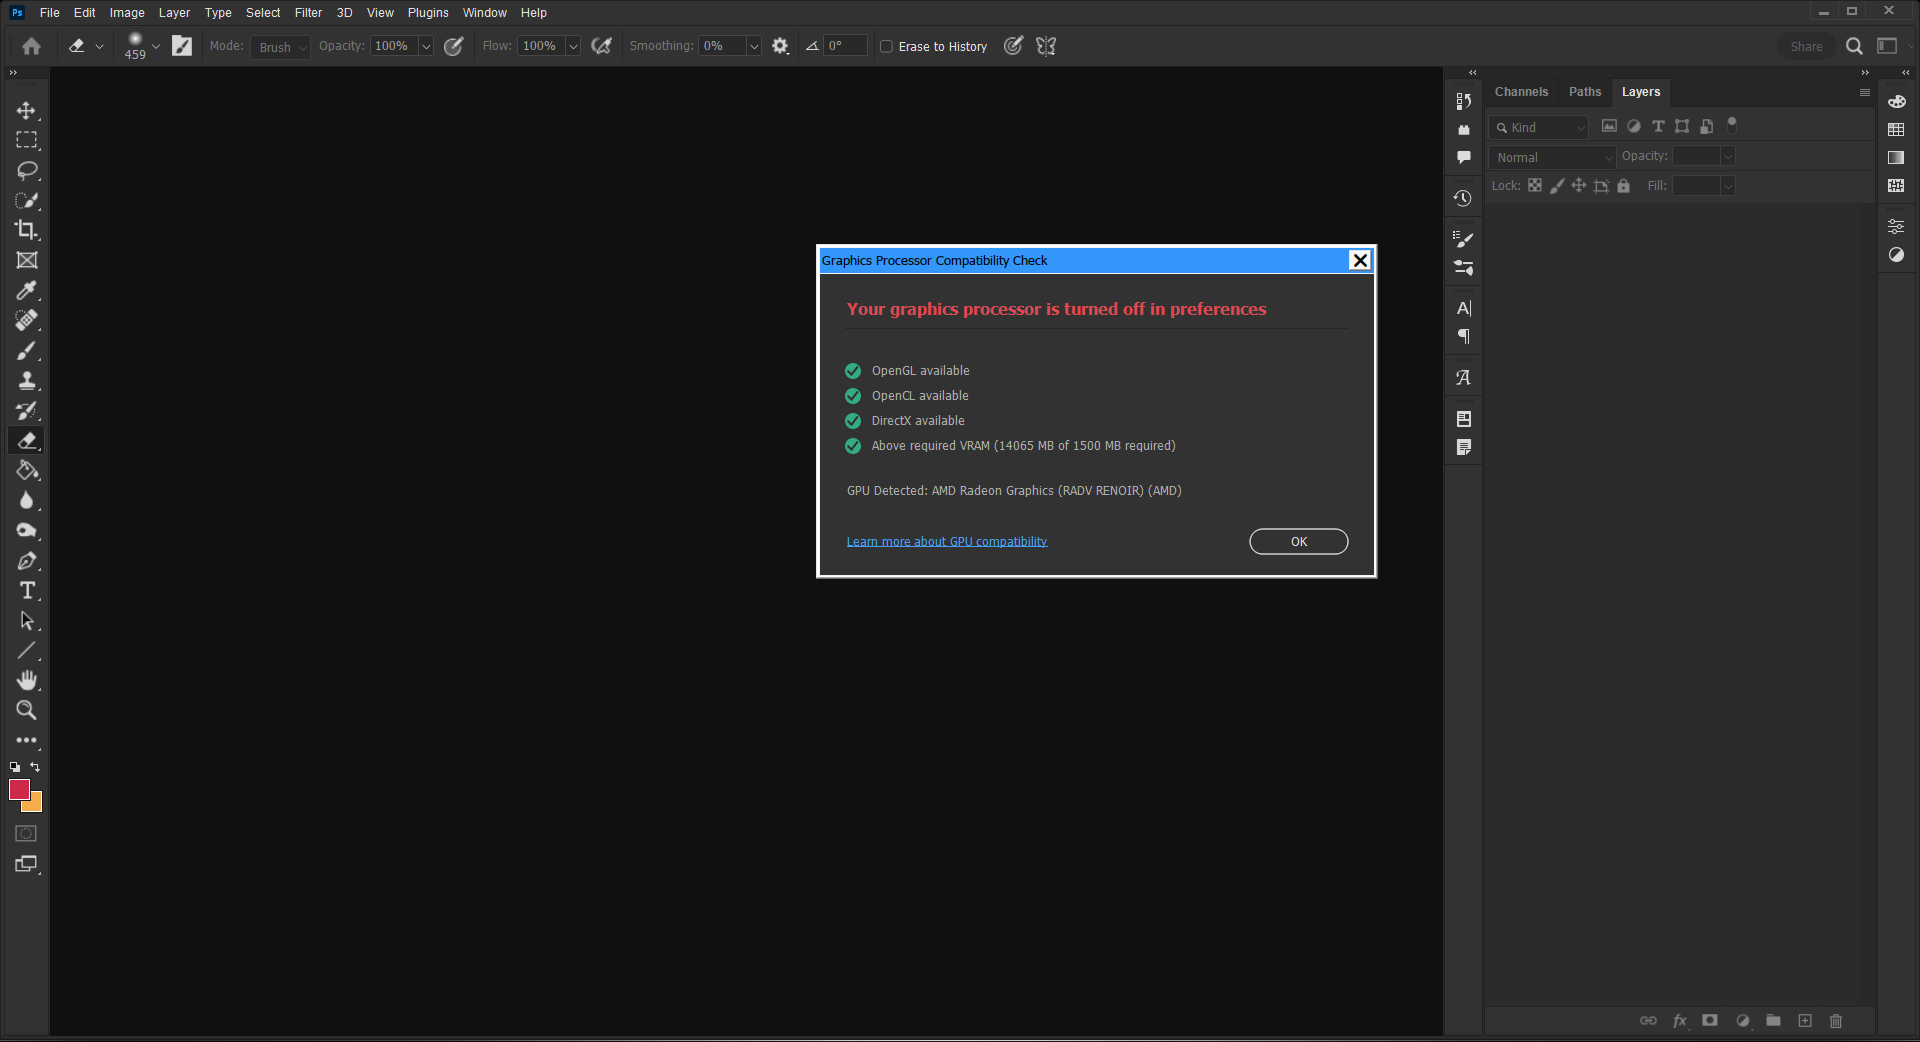Open the Glyphs panel icon
This screenshot has height=1042, width=1920.
tap(1463, 378)
